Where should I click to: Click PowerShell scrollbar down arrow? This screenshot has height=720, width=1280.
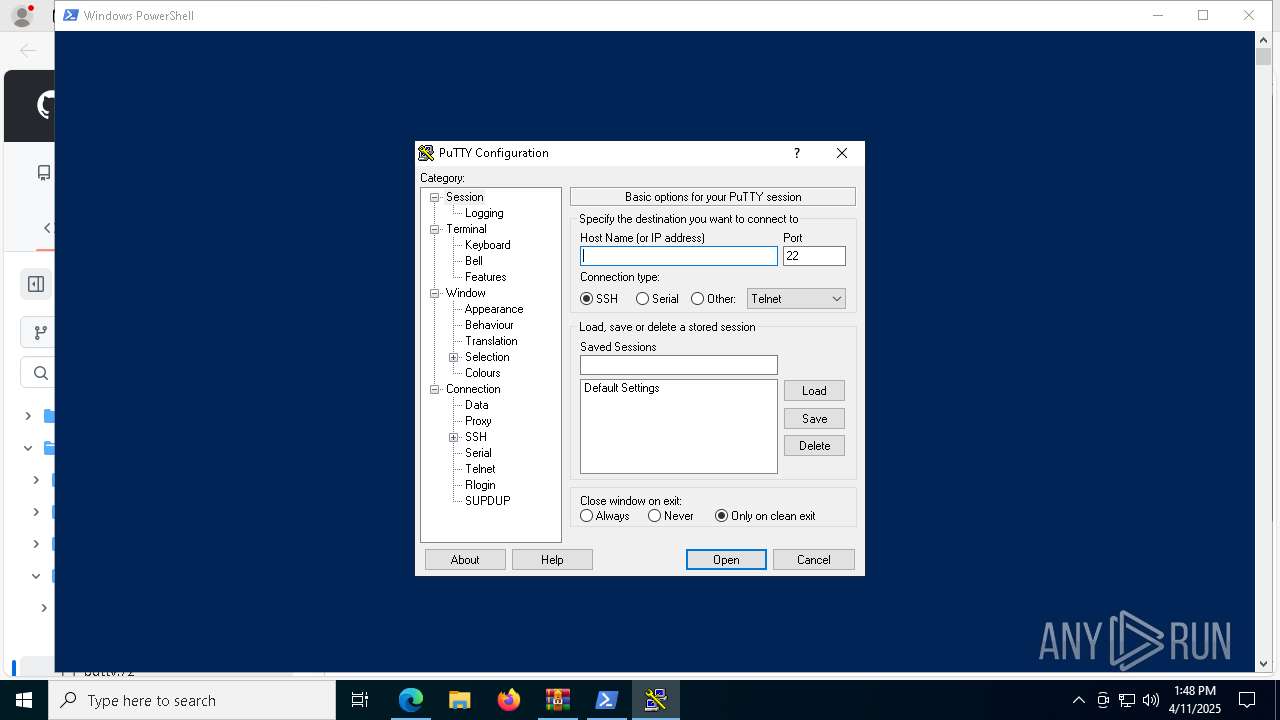(1263, 663)
